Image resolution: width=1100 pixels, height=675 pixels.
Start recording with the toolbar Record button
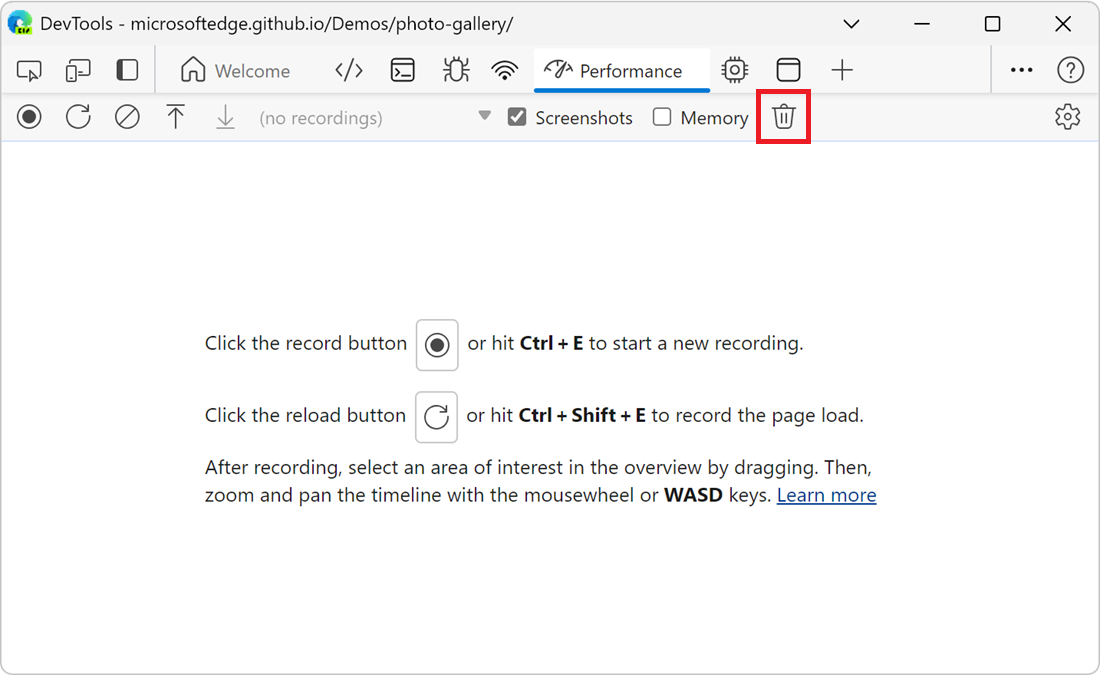(x=30, y=117)
